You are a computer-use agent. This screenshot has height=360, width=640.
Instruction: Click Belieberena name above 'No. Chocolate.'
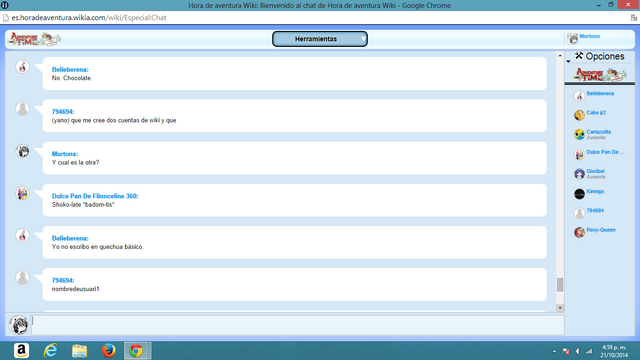(70, 70)
